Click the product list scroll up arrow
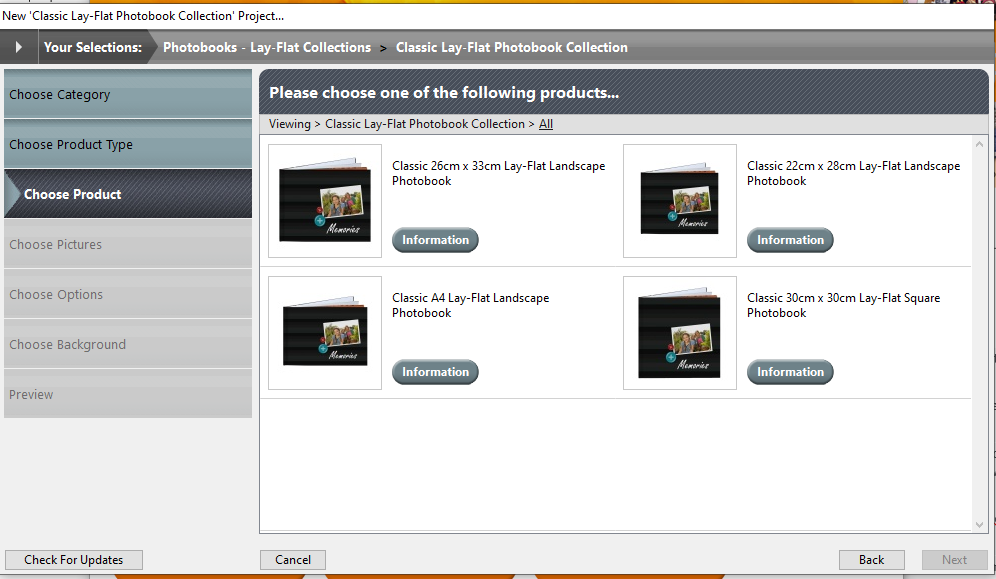Image resolution: width=996 pixels, height=579 pixels. click(x=979, y=144)
